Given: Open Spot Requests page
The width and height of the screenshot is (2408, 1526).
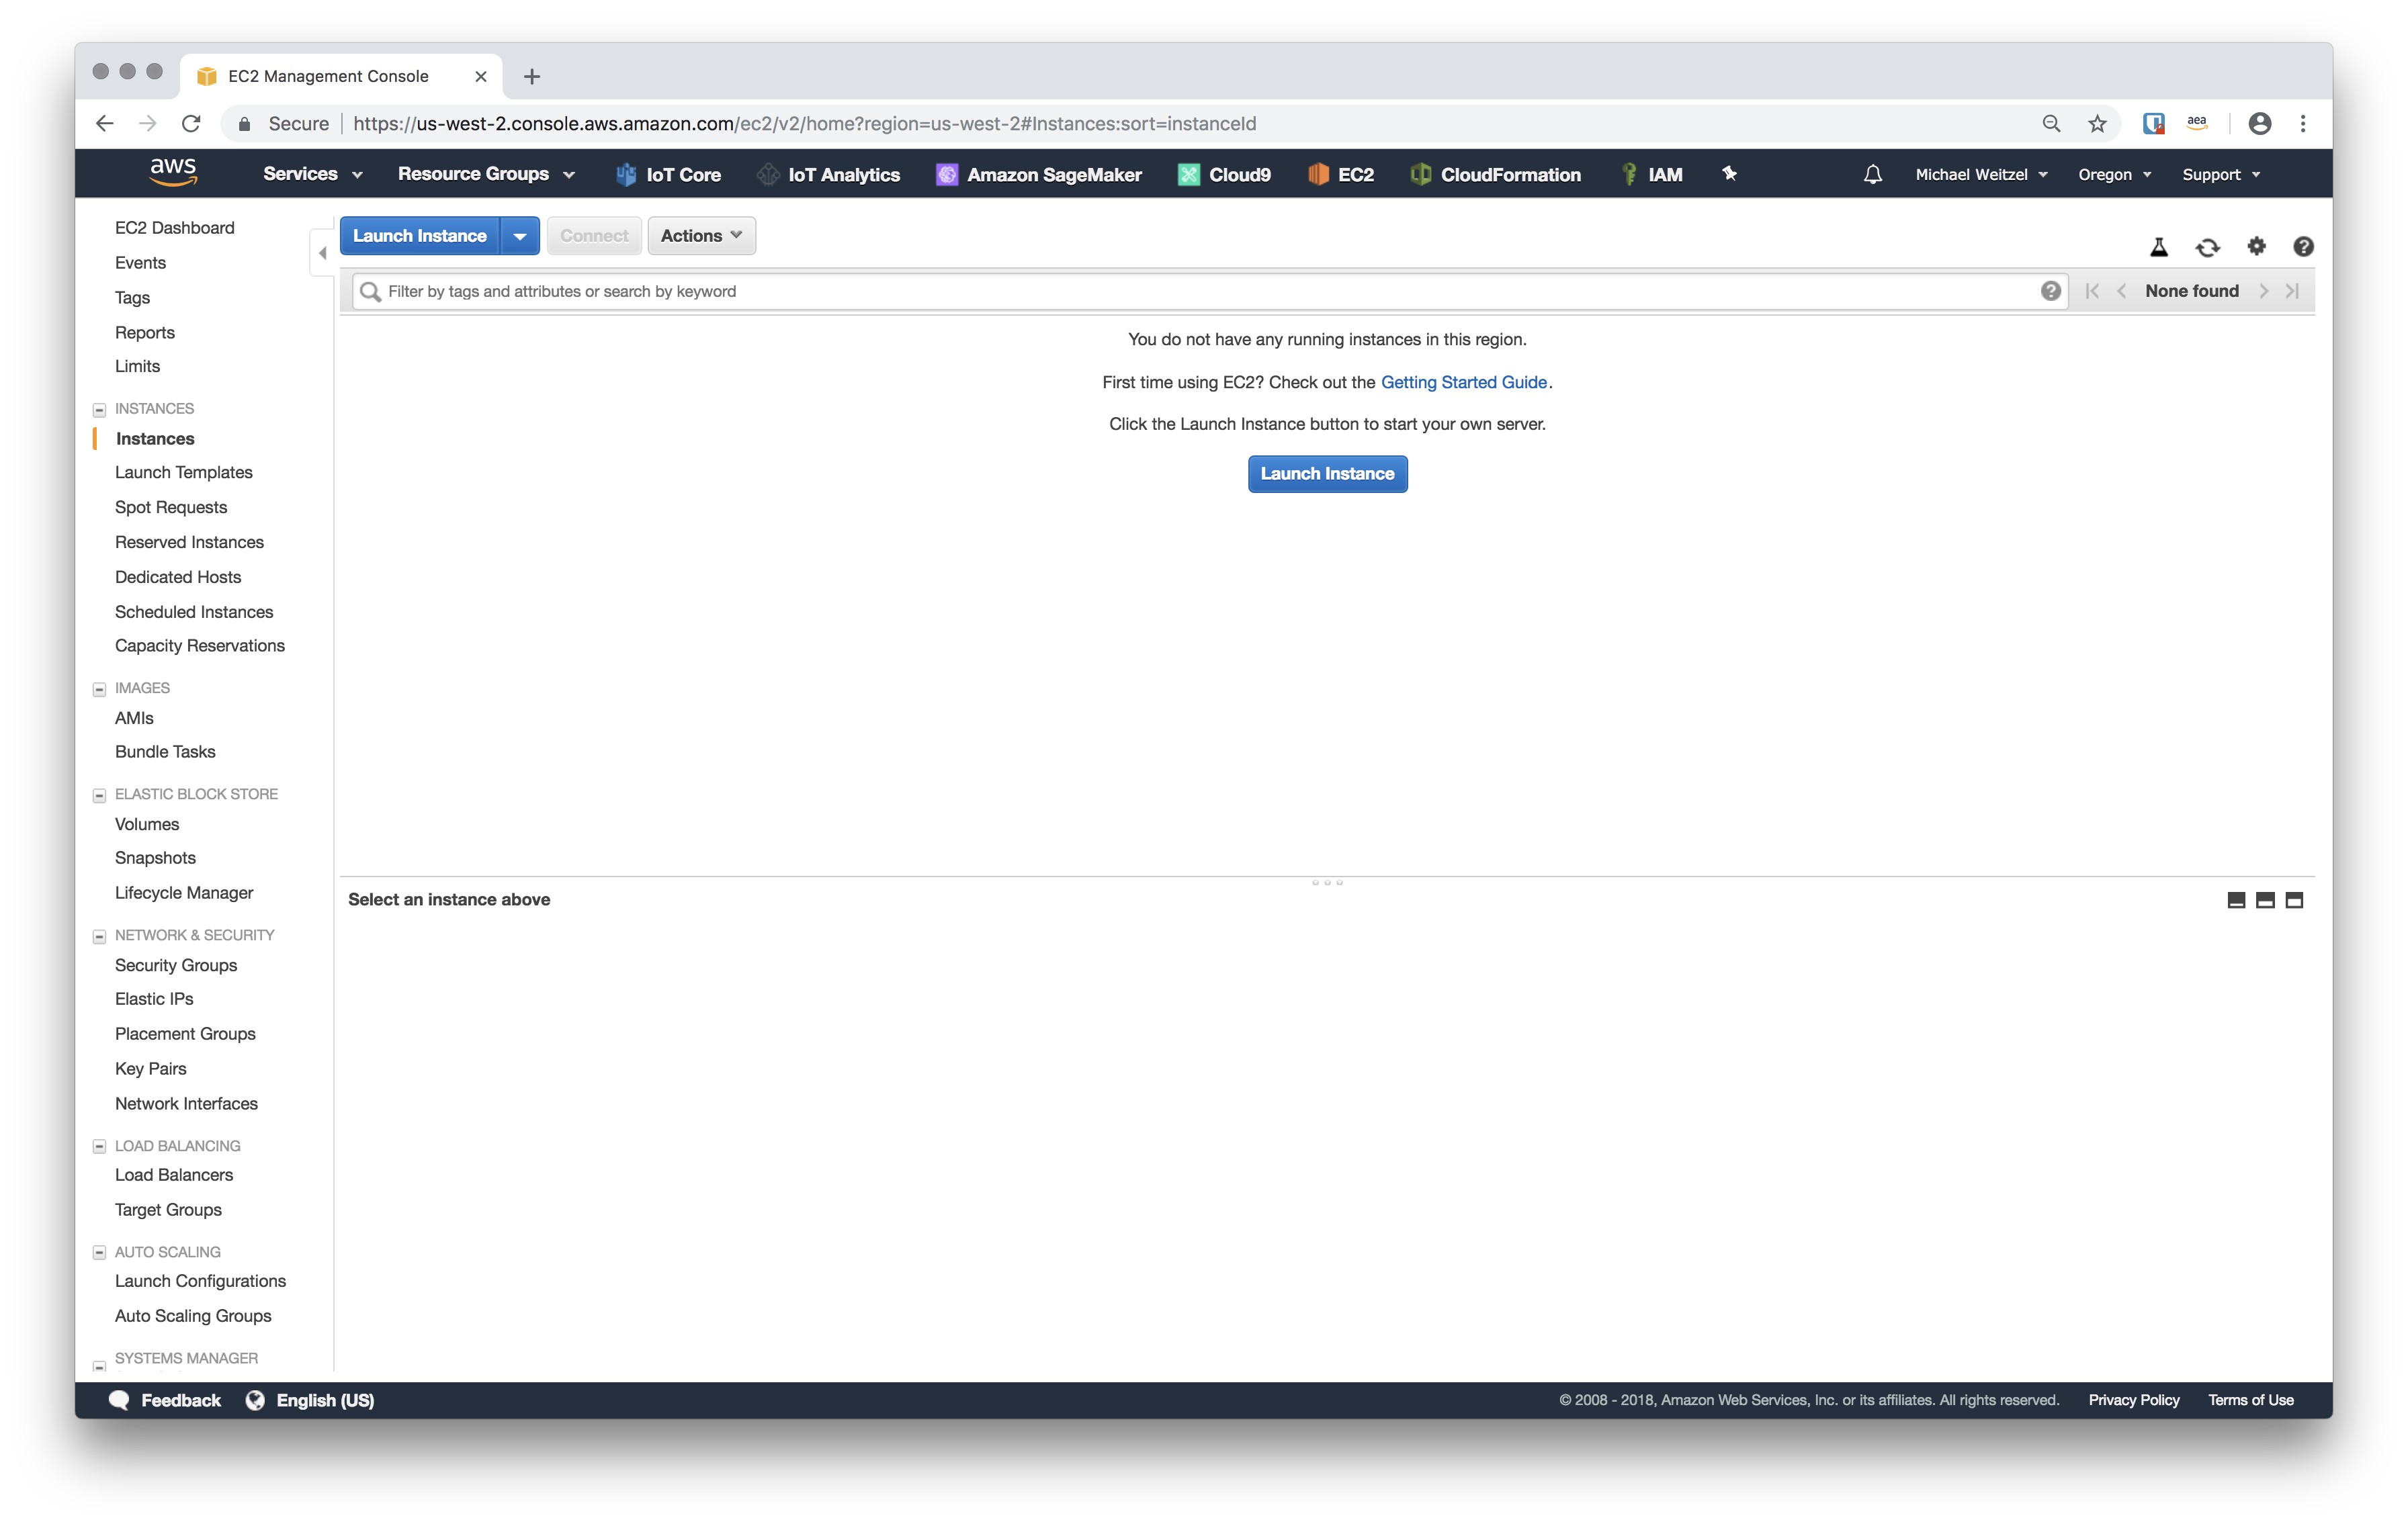Looking at the screenshot, I should 171,507.
